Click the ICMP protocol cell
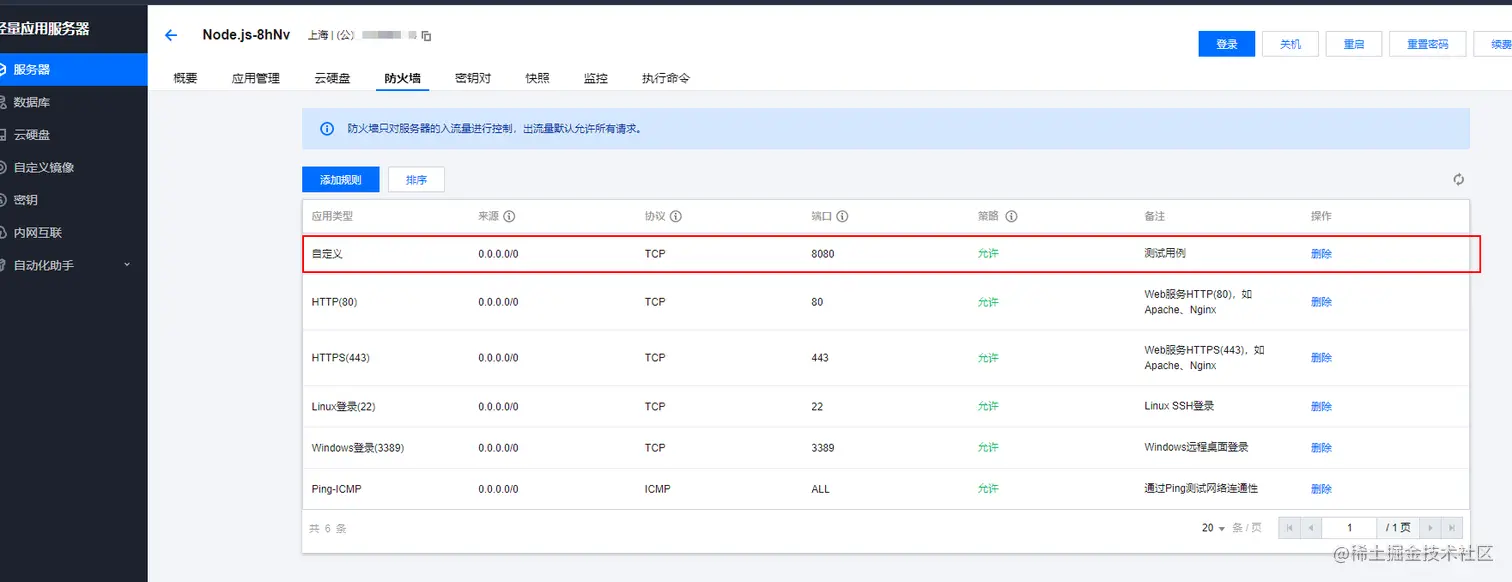Screen dimensions: 1512x582 (658, 489)
